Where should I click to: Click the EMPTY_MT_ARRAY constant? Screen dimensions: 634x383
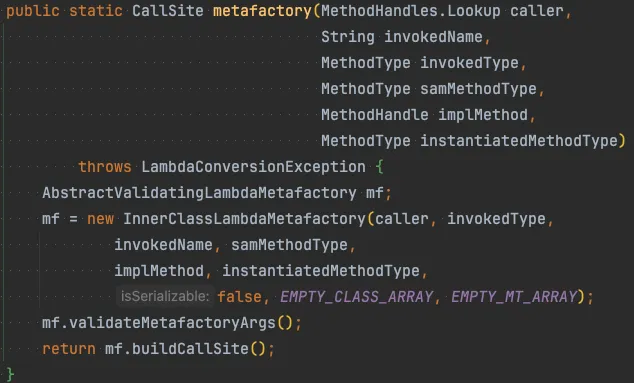514,297
